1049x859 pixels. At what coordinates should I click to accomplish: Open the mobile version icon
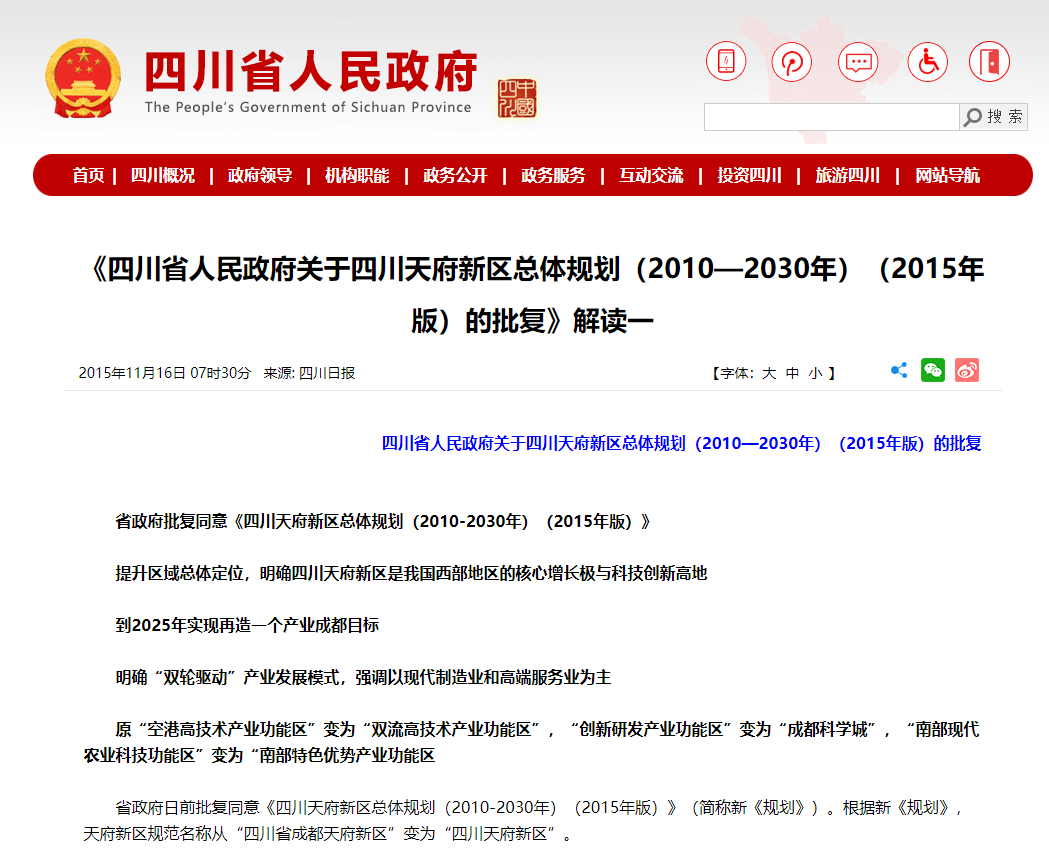726,61
